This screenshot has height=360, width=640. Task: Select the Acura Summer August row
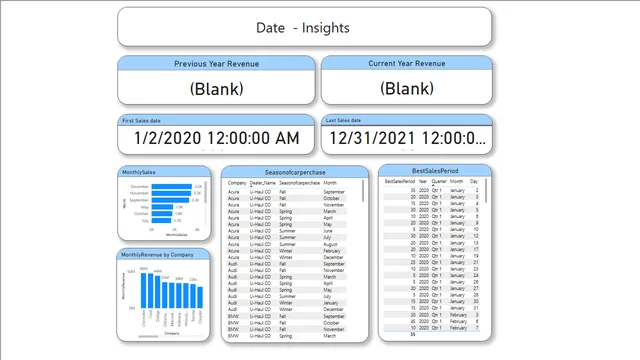coord(287,244)
